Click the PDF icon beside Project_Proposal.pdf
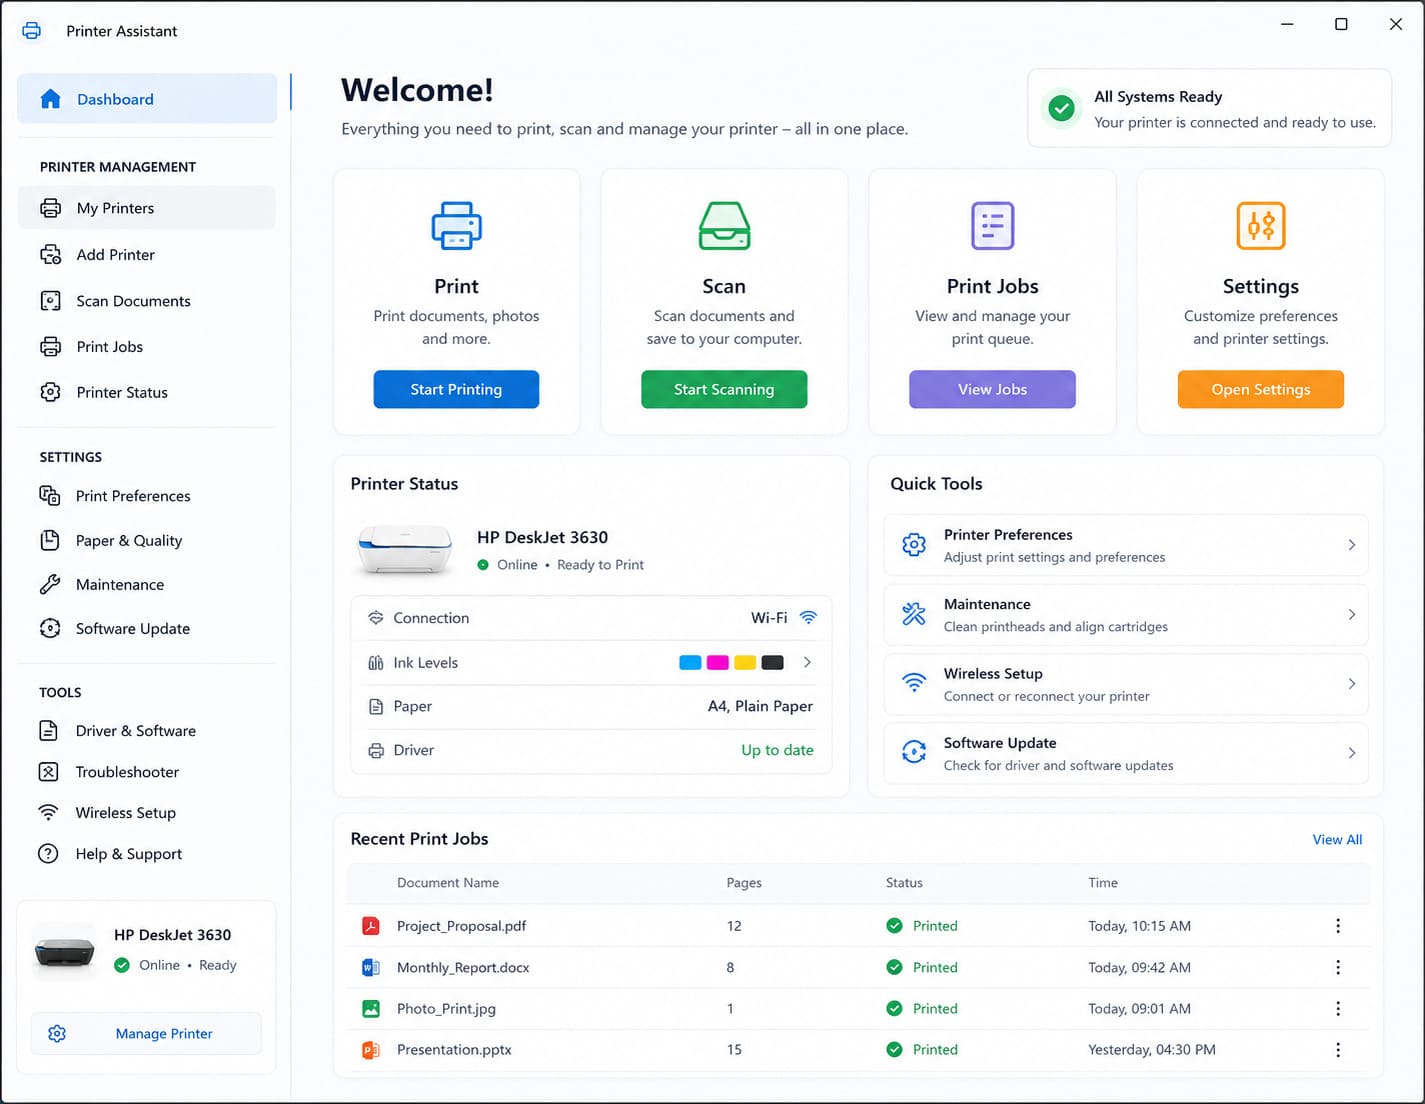Image resolution: width=1425 pixels, height=1104 pixels. (371, 926)
